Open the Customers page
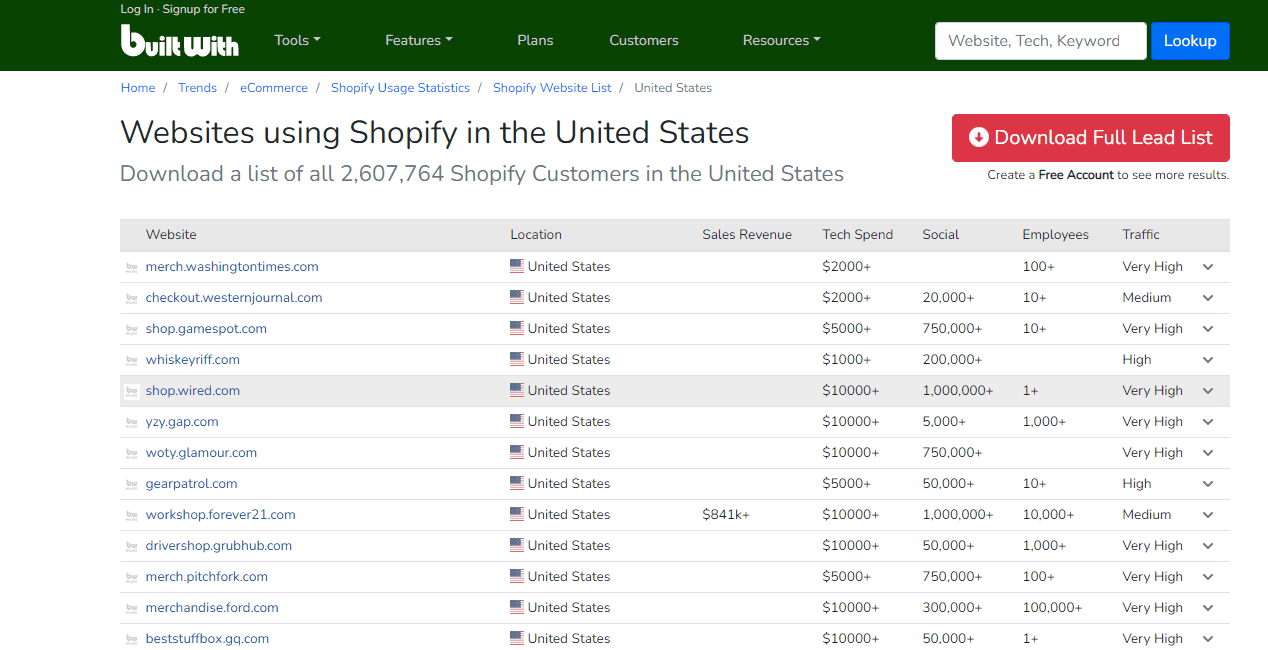Screen dimensions: 1268x650 [643, 40]
